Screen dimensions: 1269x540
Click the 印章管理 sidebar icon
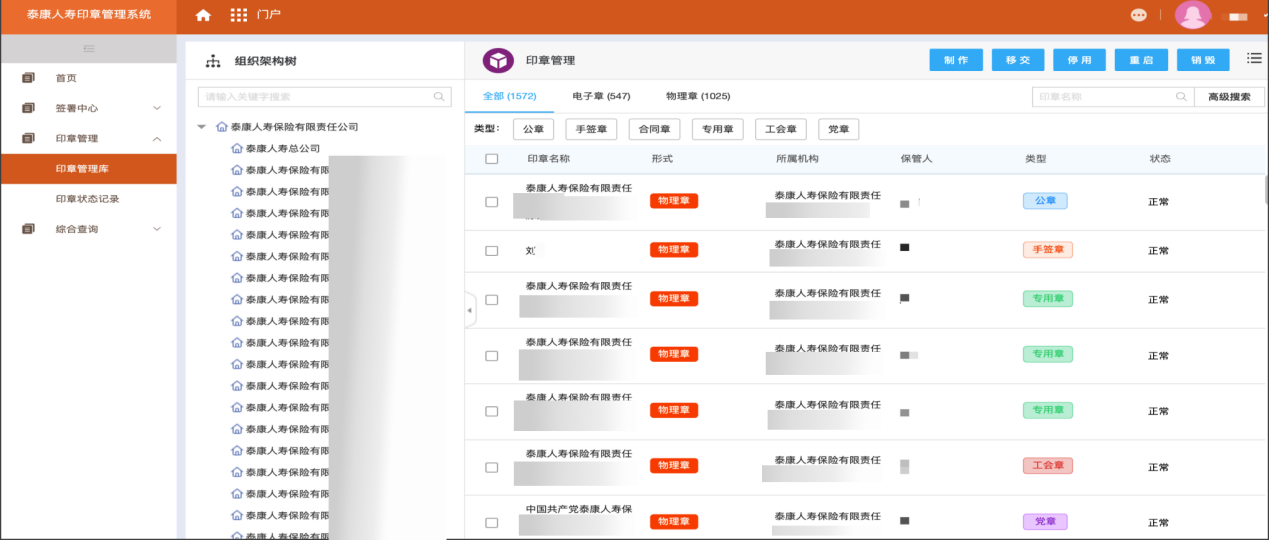[28, 138]
